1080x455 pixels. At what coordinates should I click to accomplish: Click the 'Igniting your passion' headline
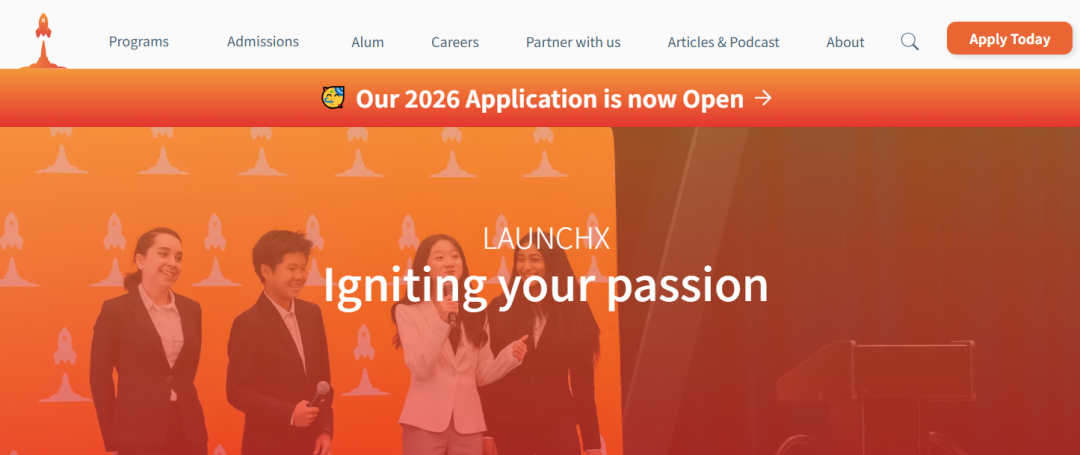tap(546, 284)
